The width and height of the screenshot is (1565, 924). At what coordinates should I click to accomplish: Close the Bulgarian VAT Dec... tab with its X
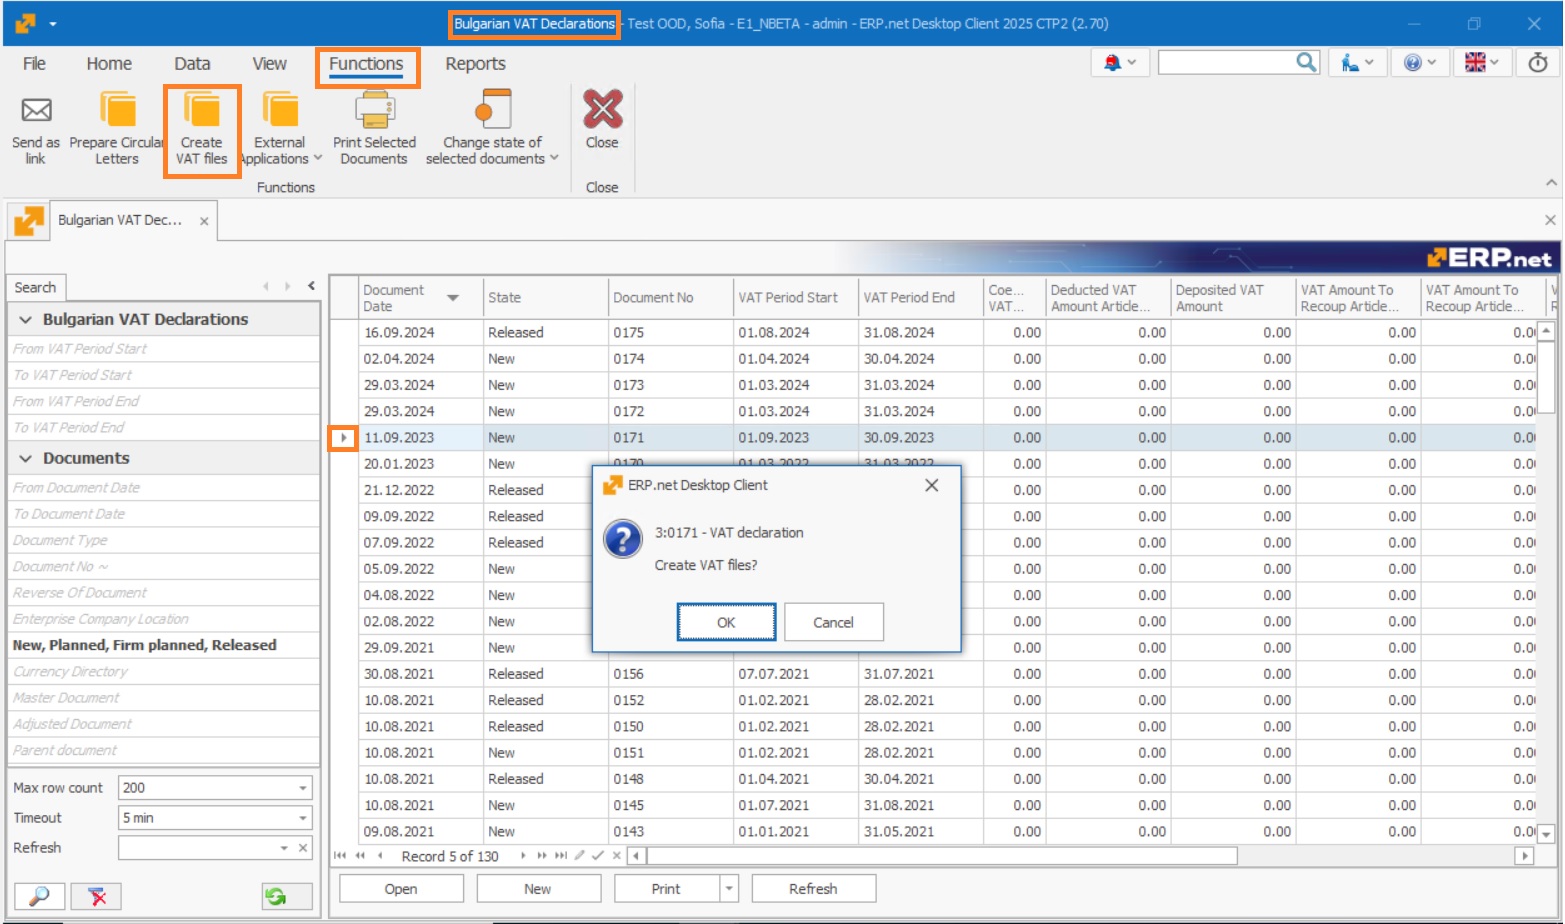click(x=204, y=221)
